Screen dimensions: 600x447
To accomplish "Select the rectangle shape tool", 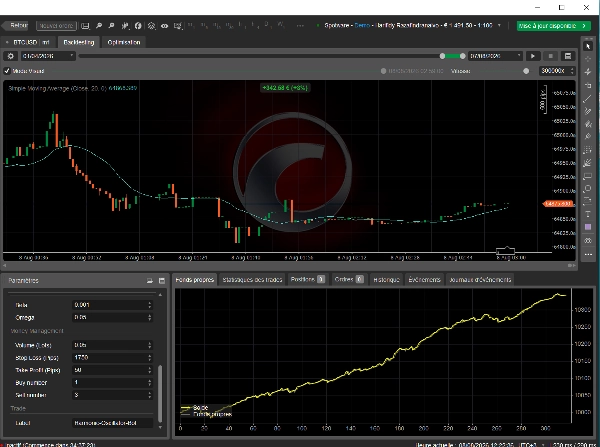I will (588, 176).
